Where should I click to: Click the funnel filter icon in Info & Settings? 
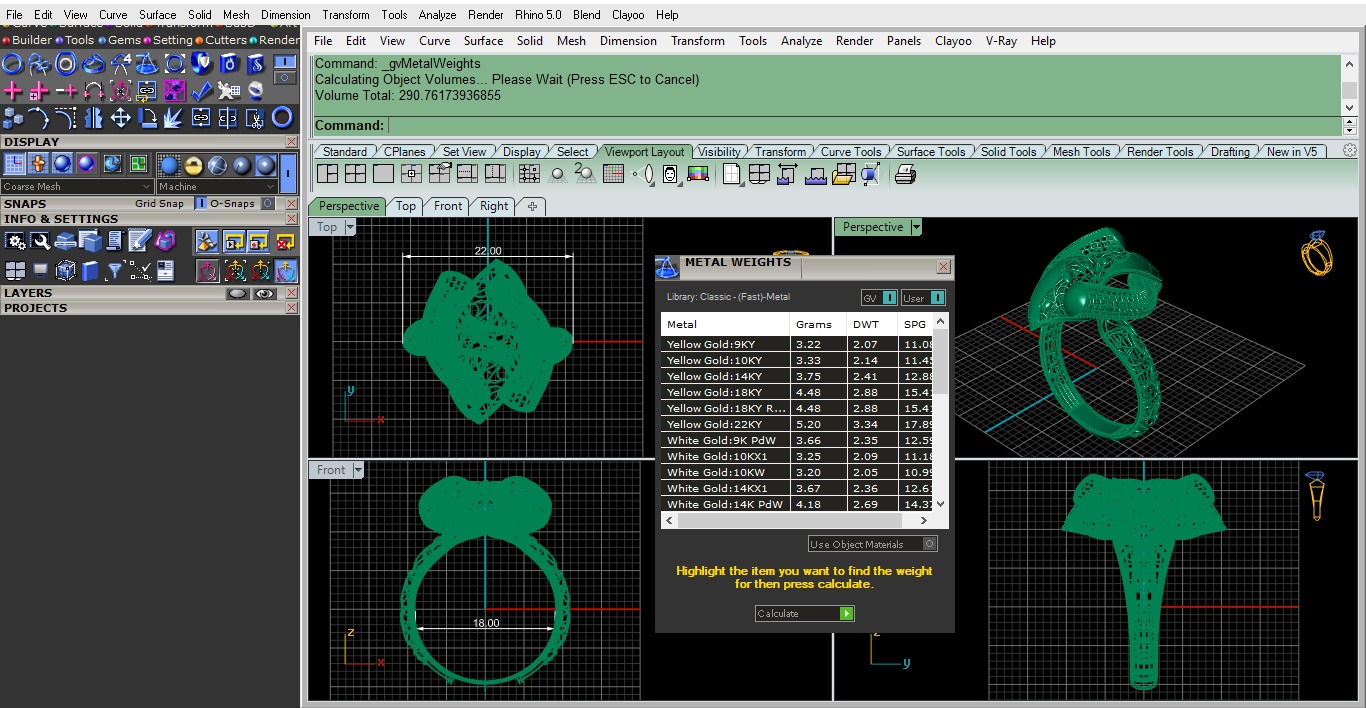pos(115,271)
